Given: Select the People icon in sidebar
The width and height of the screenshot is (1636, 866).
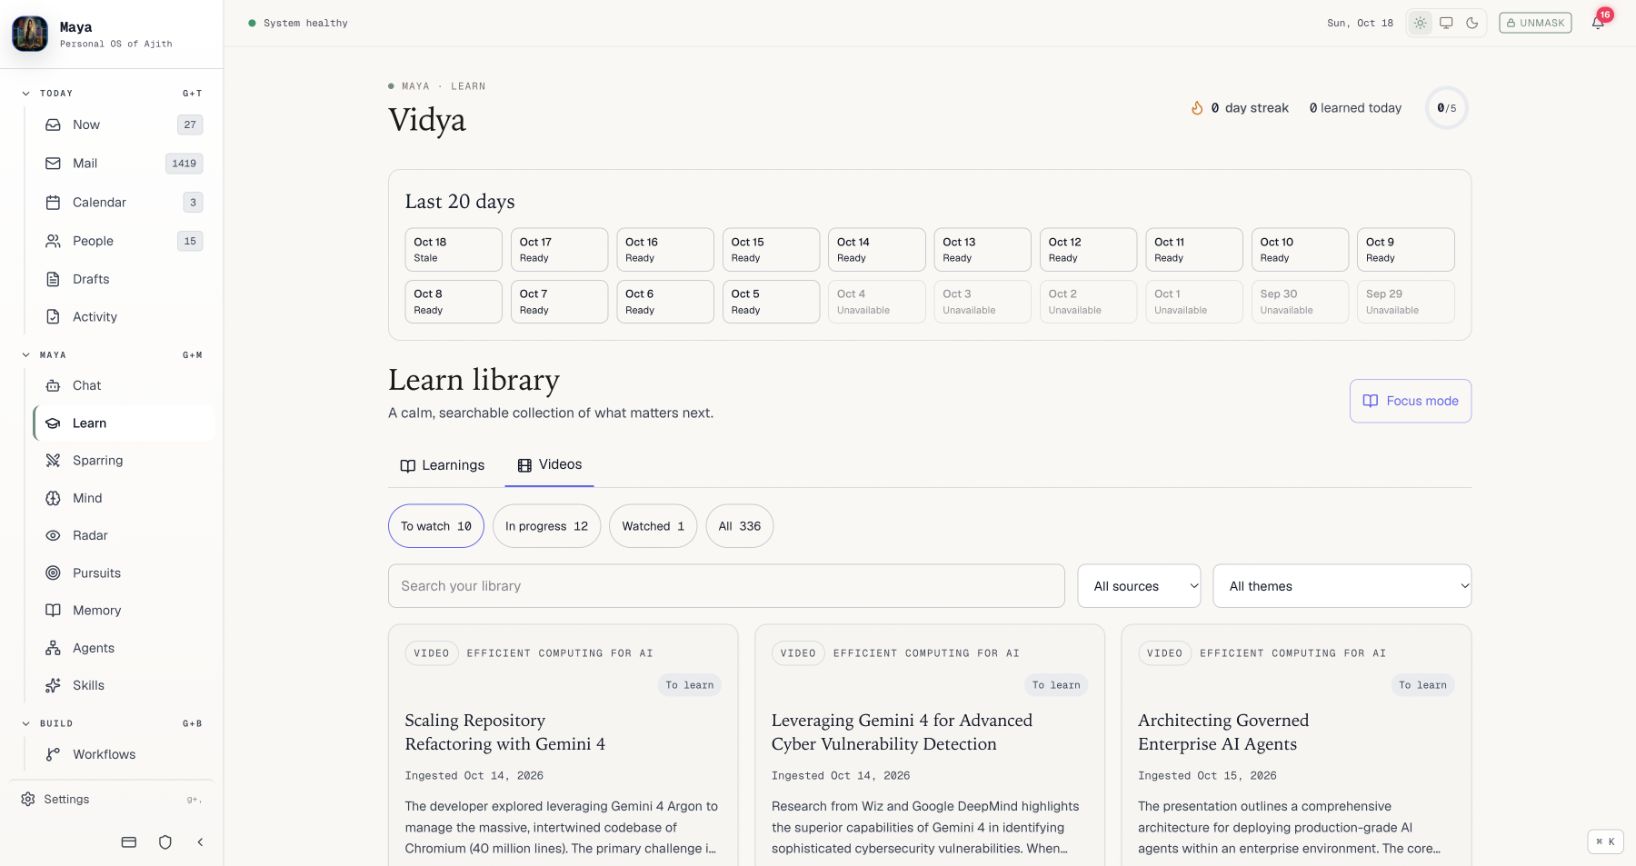Looking at the screenshot, I should (53, 241).
